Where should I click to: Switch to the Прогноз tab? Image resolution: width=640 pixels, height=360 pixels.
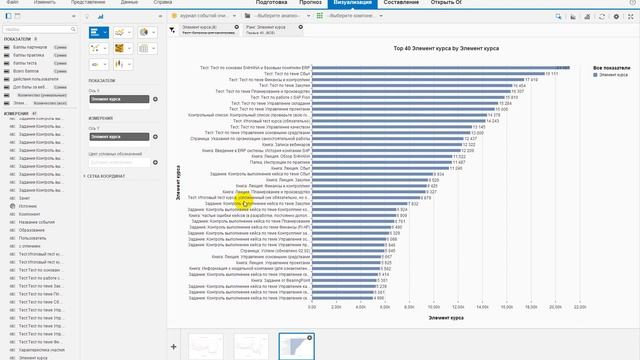(310, 2)
